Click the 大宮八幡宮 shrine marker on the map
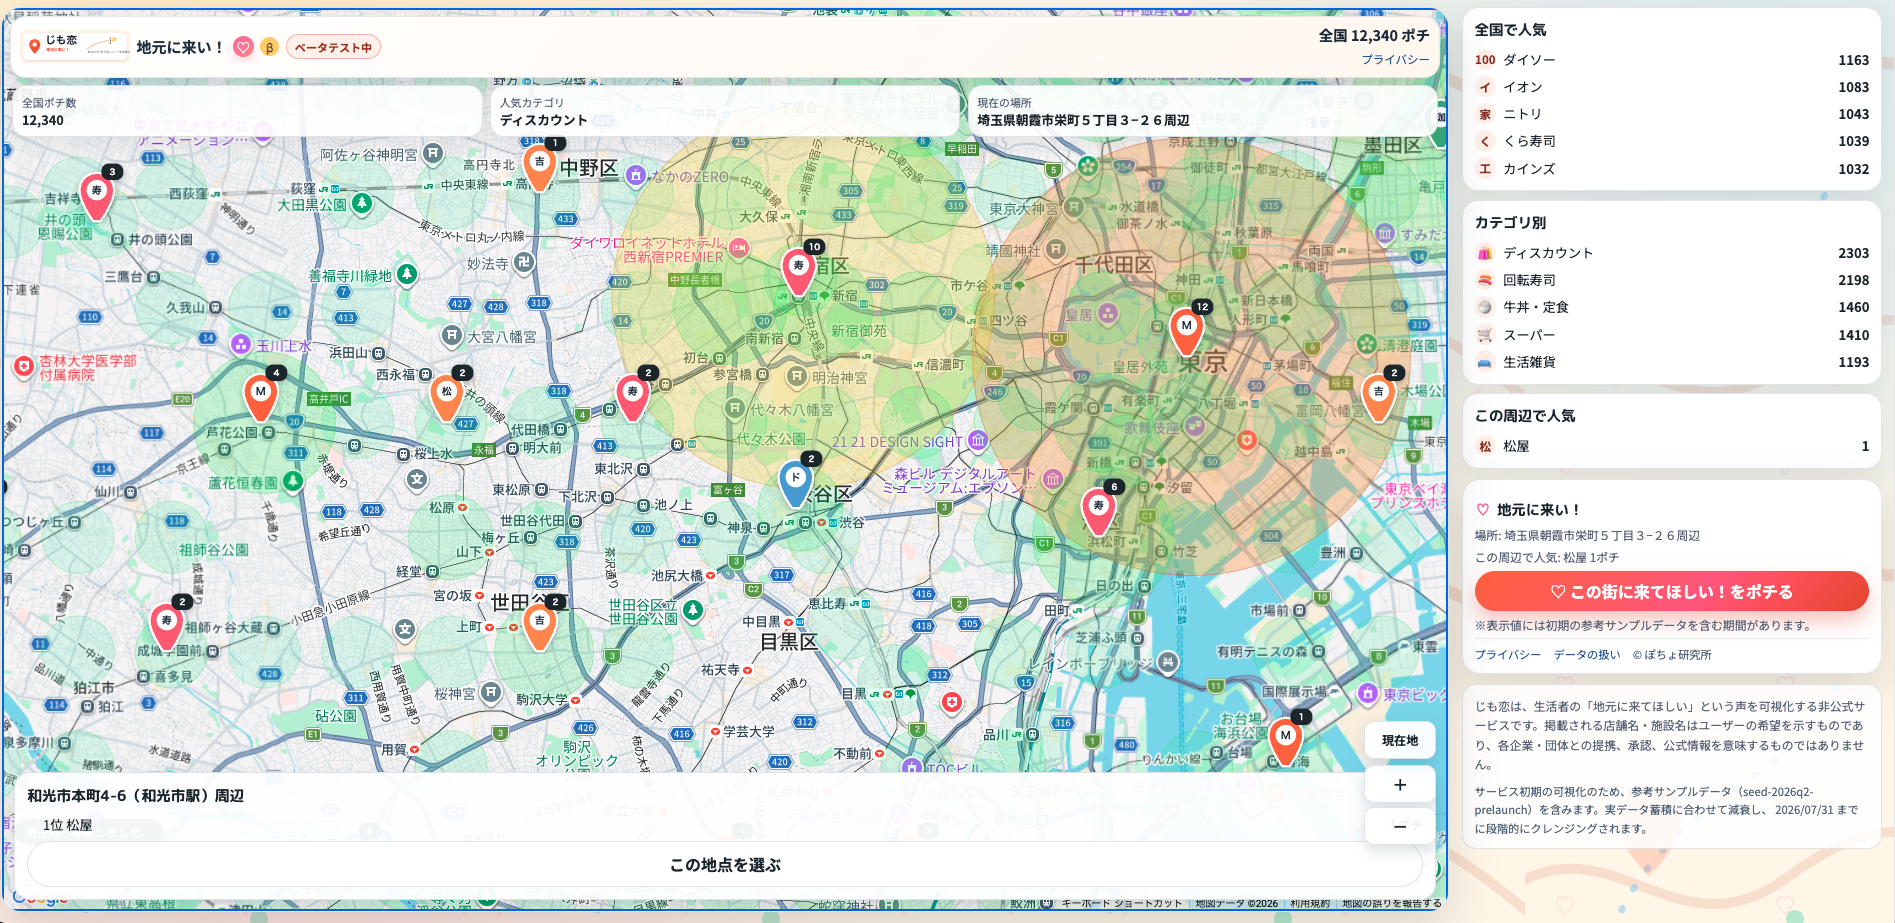The image size is (1895, 923). tap(453, 335)
